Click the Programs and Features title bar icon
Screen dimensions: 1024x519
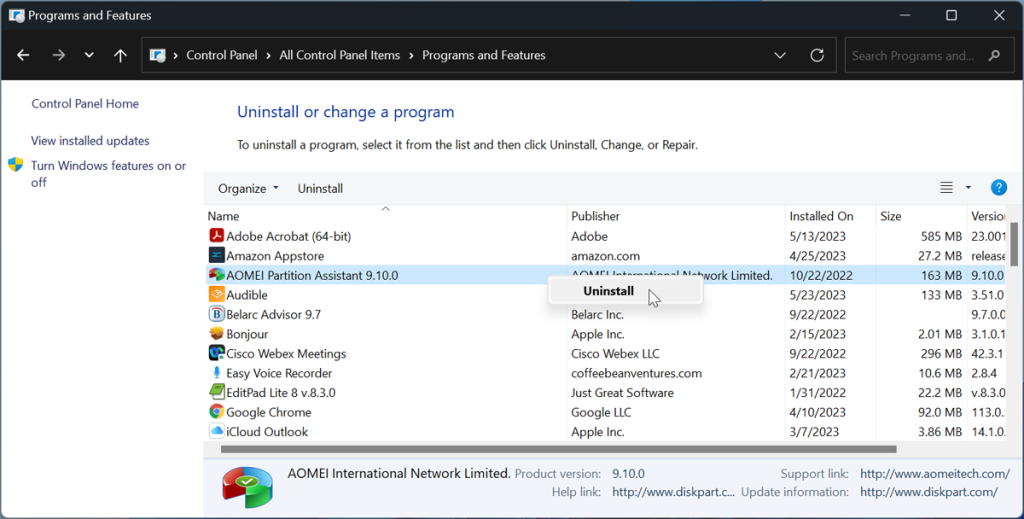[x=16, y=16]
